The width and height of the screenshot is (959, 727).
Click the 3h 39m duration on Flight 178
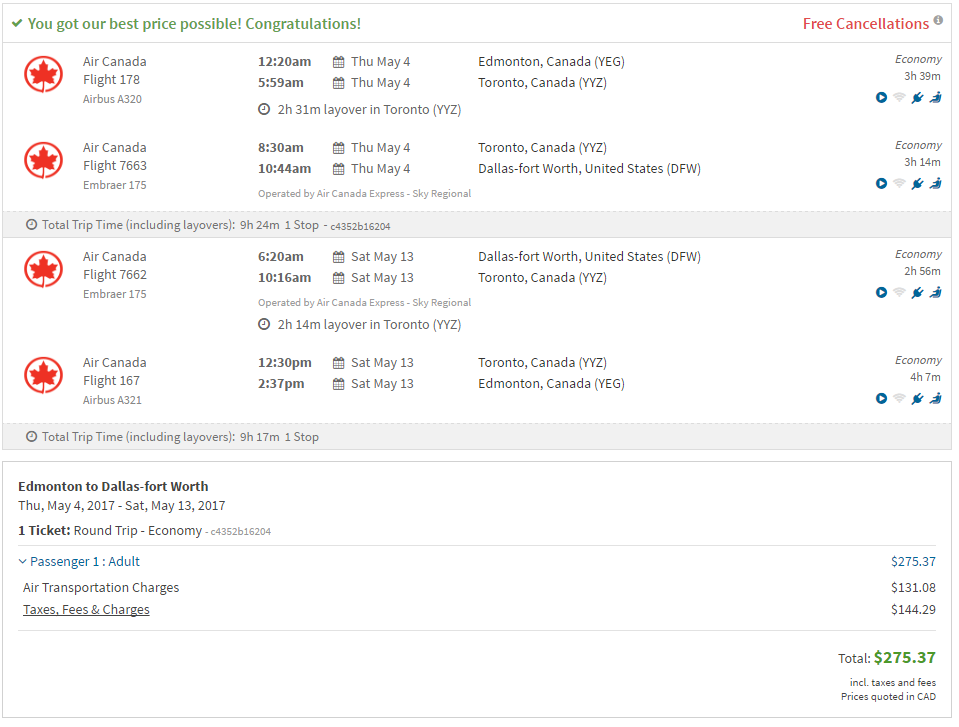(x=922, y=76)
